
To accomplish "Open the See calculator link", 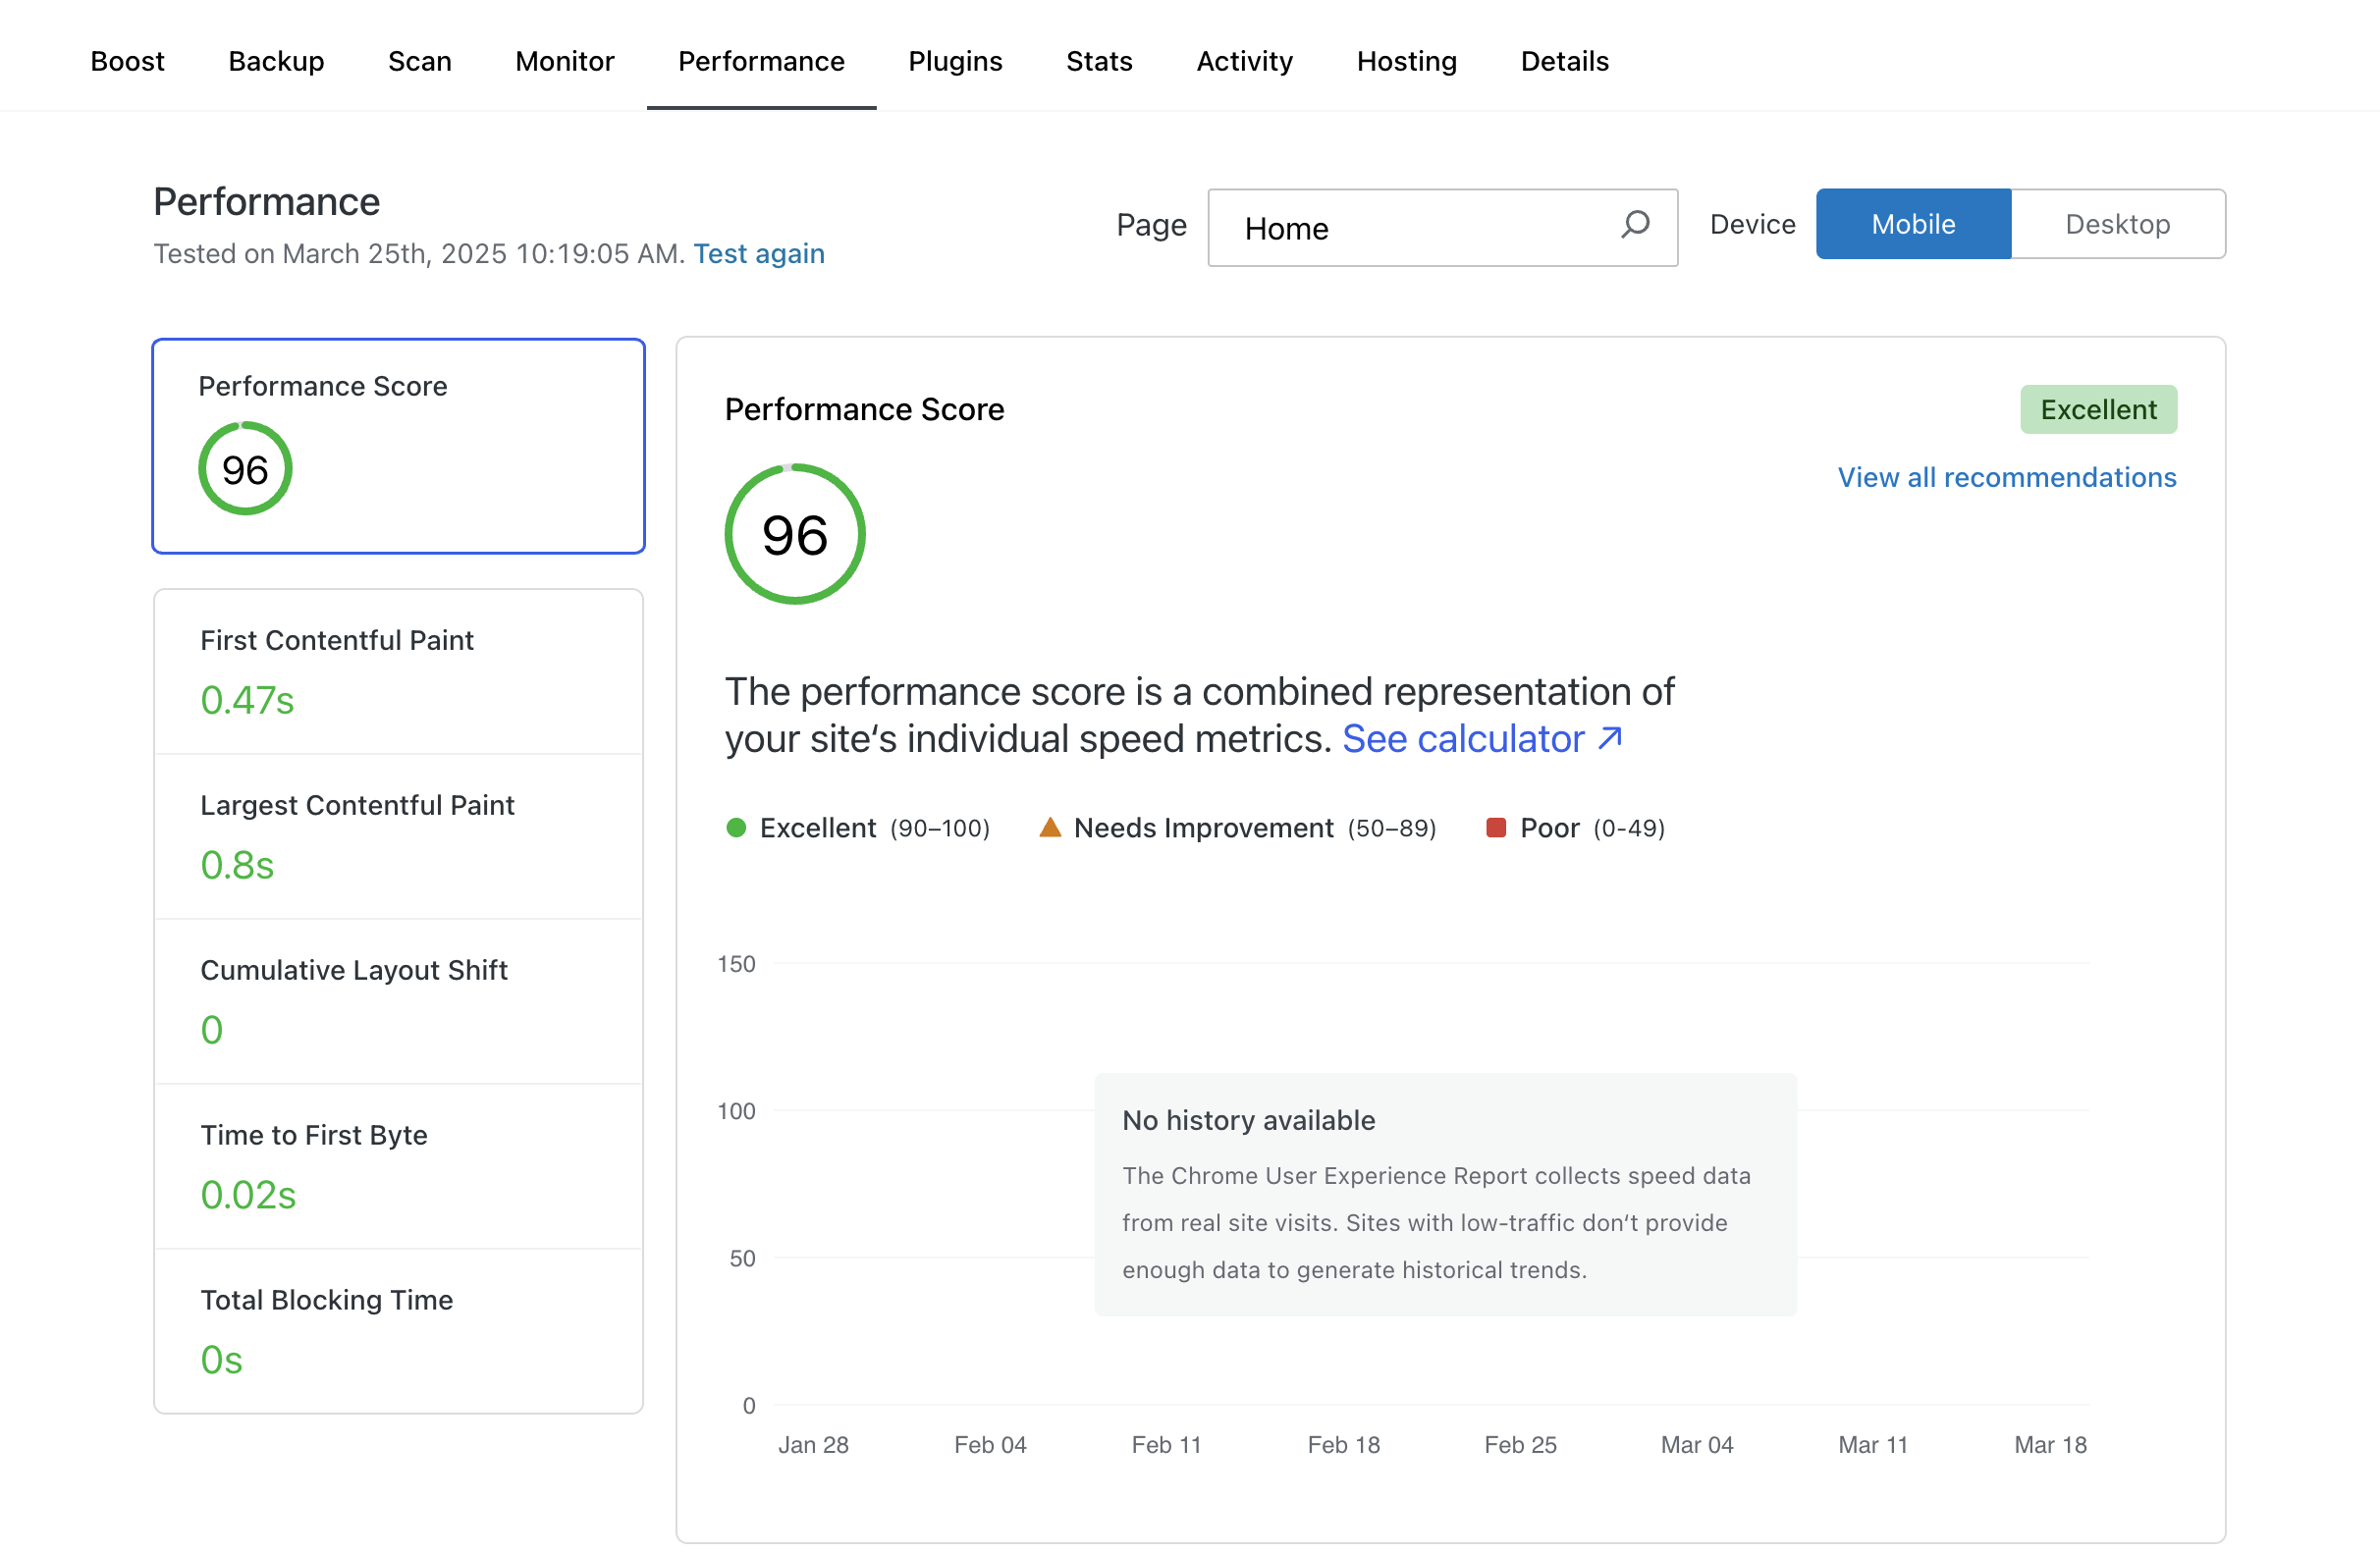I will 1480,739.
